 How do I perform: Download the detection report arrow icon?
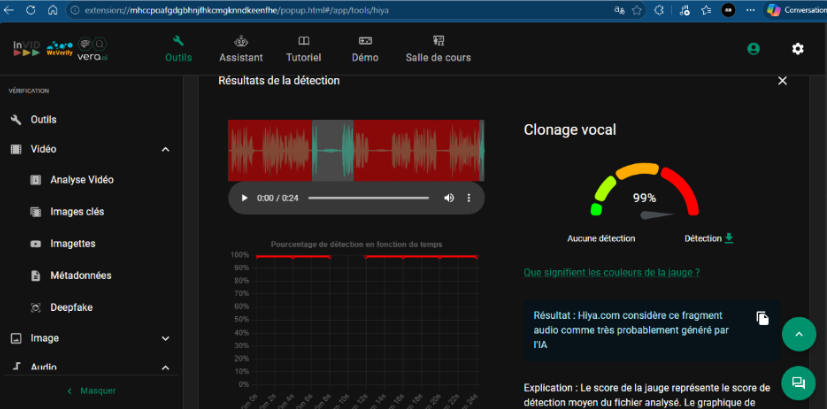tap(729, 238)
